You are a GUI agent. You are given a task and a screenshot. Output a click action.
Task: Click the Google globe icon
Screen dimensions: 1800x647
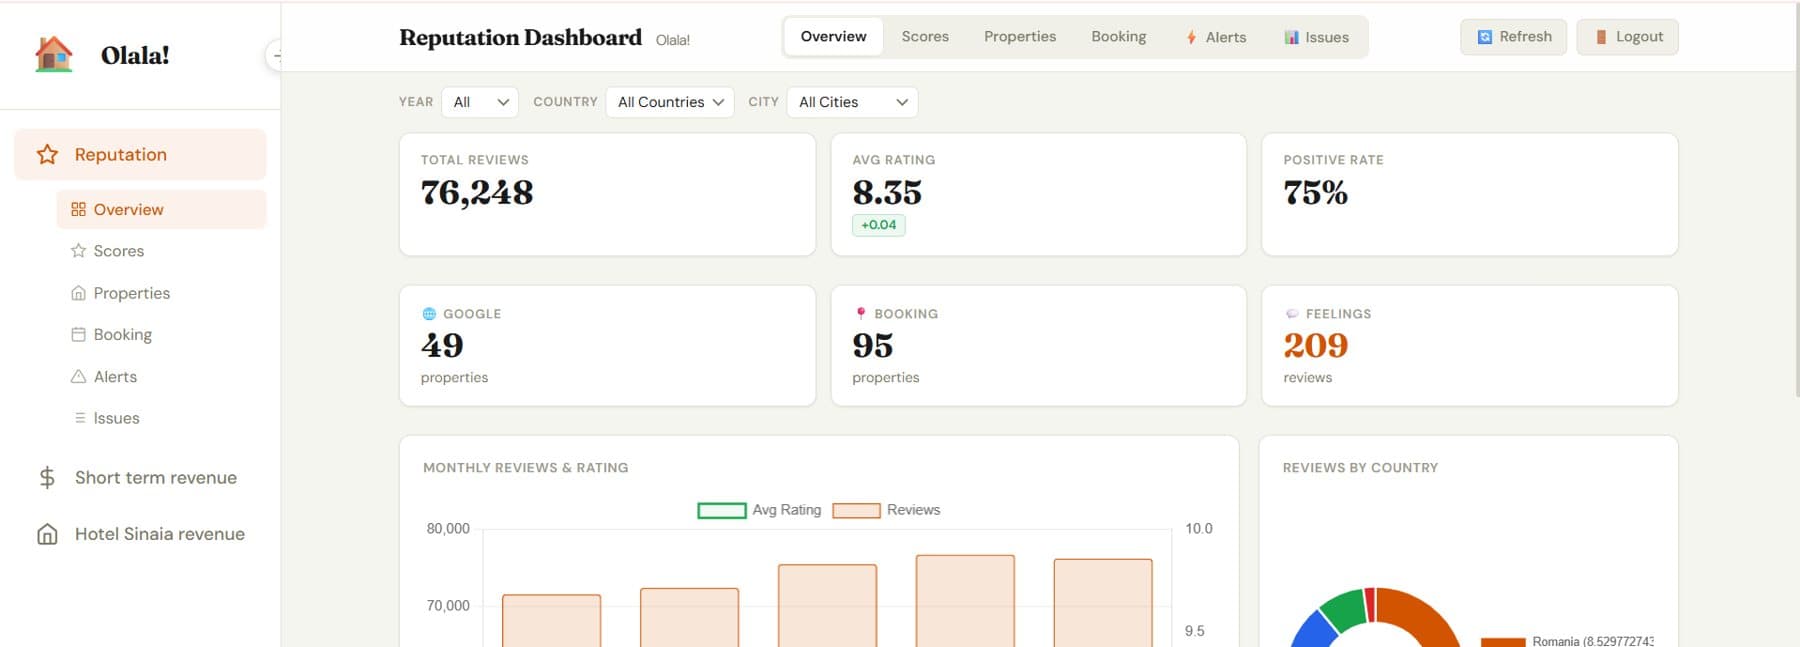pos(429,314)
